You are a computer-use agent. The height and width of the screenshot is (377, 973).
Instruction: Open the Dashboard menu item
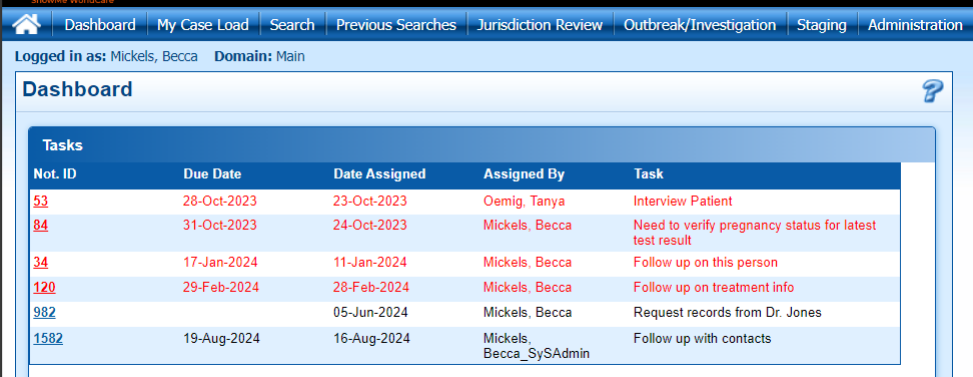(x=100, y=25)
